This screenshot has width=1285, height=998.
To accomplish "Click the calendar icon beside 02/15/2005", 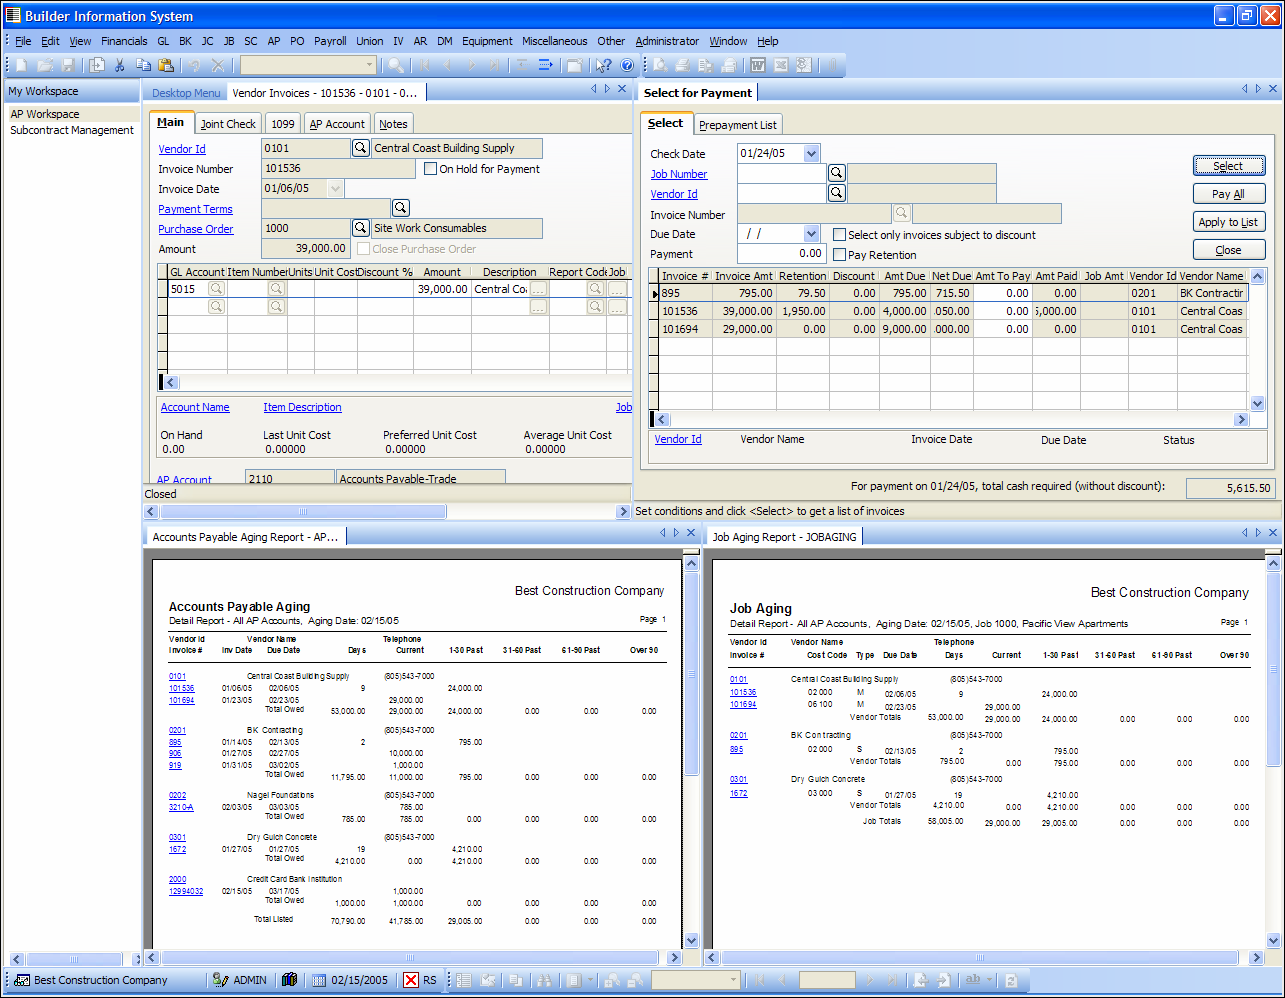I will pos(319,980).
